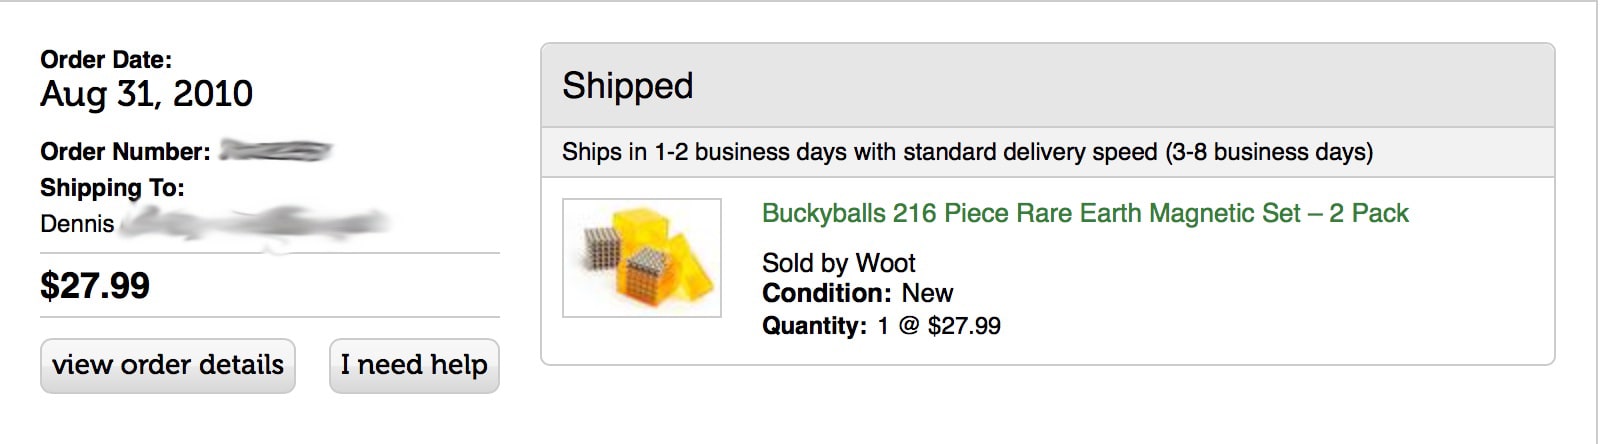Click the "1 @ $27.99" quantity price
Image resolution: width=1600 pixels, height=444 pixels.
point(939,326)
